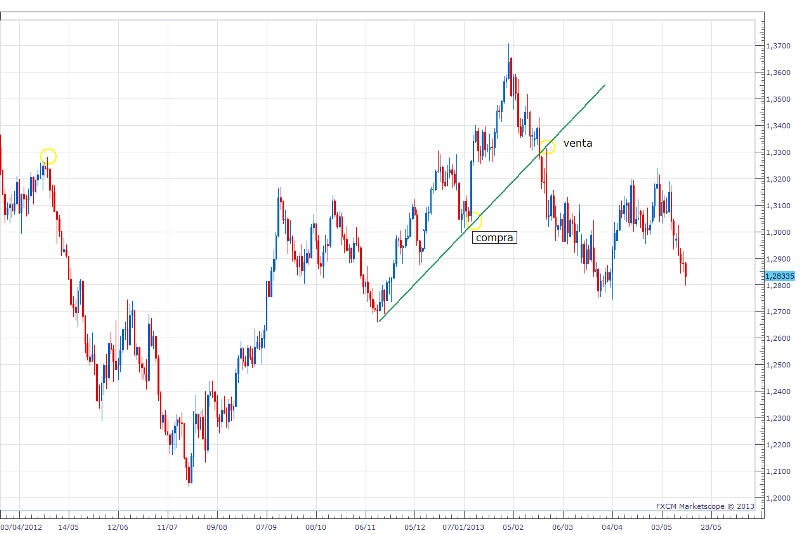
Task: Click the yellow circle above the compra label
Action: pos(474,220)
